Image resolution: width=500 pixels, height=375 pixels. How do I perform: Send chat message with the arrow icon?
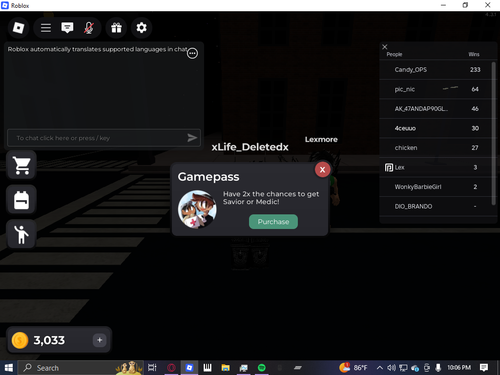[192, 138]
